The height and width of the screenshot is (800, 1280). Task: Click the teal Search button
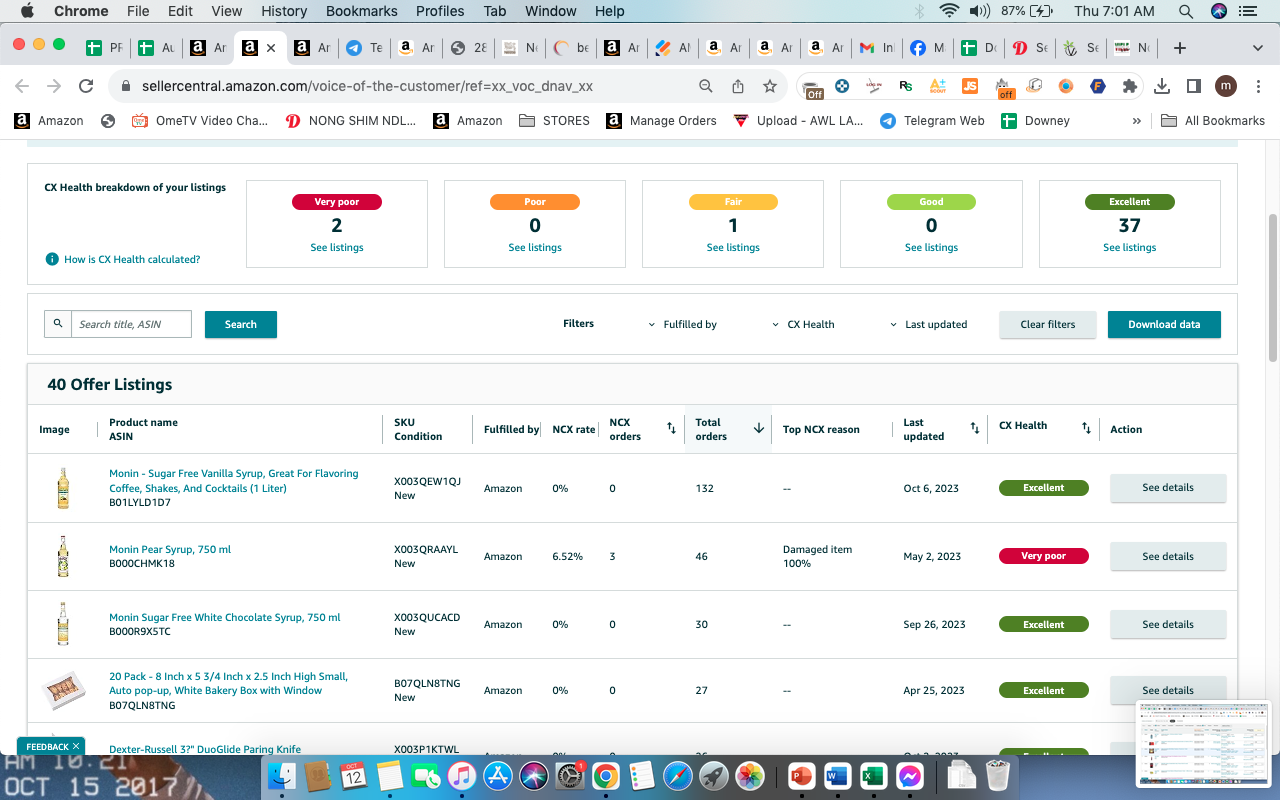pos(241,324)
